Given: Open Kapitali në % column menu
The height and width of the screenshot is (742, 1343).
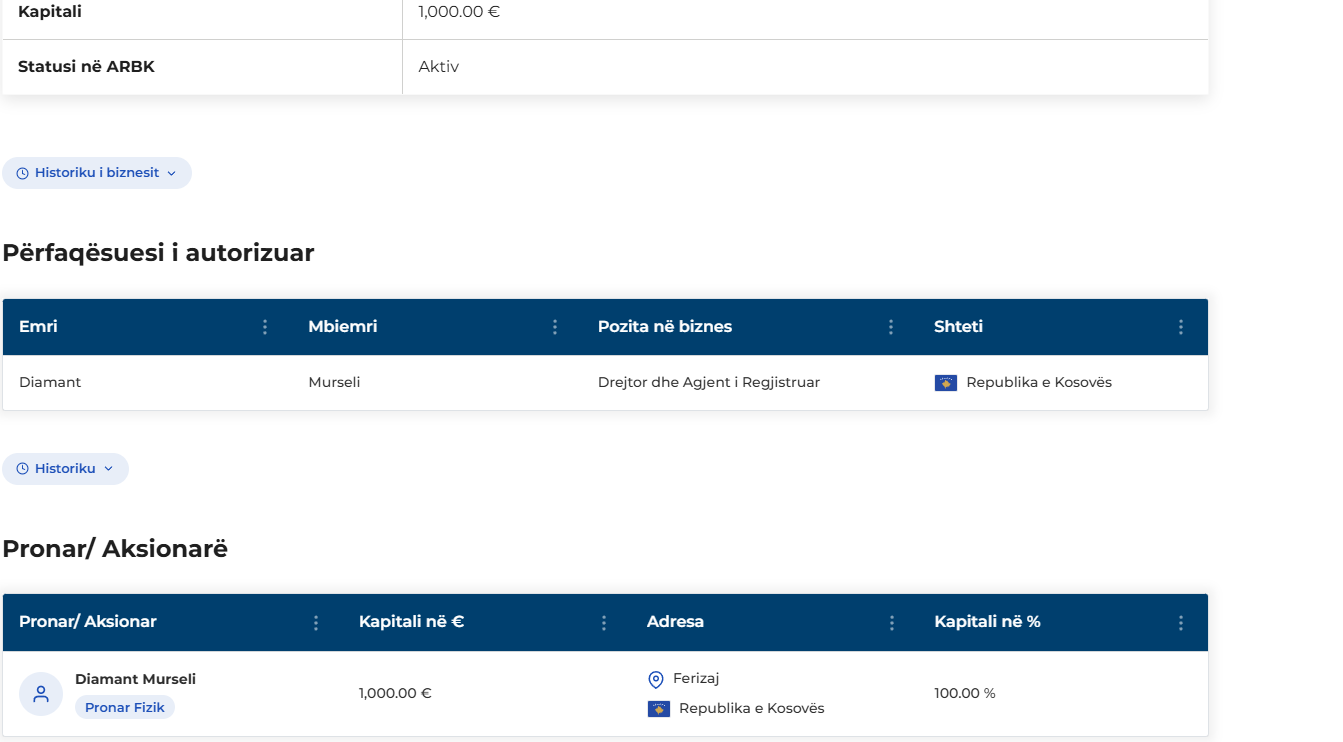Looking at the screenshot, I should pyautogui.click(x=1181, y=623).
